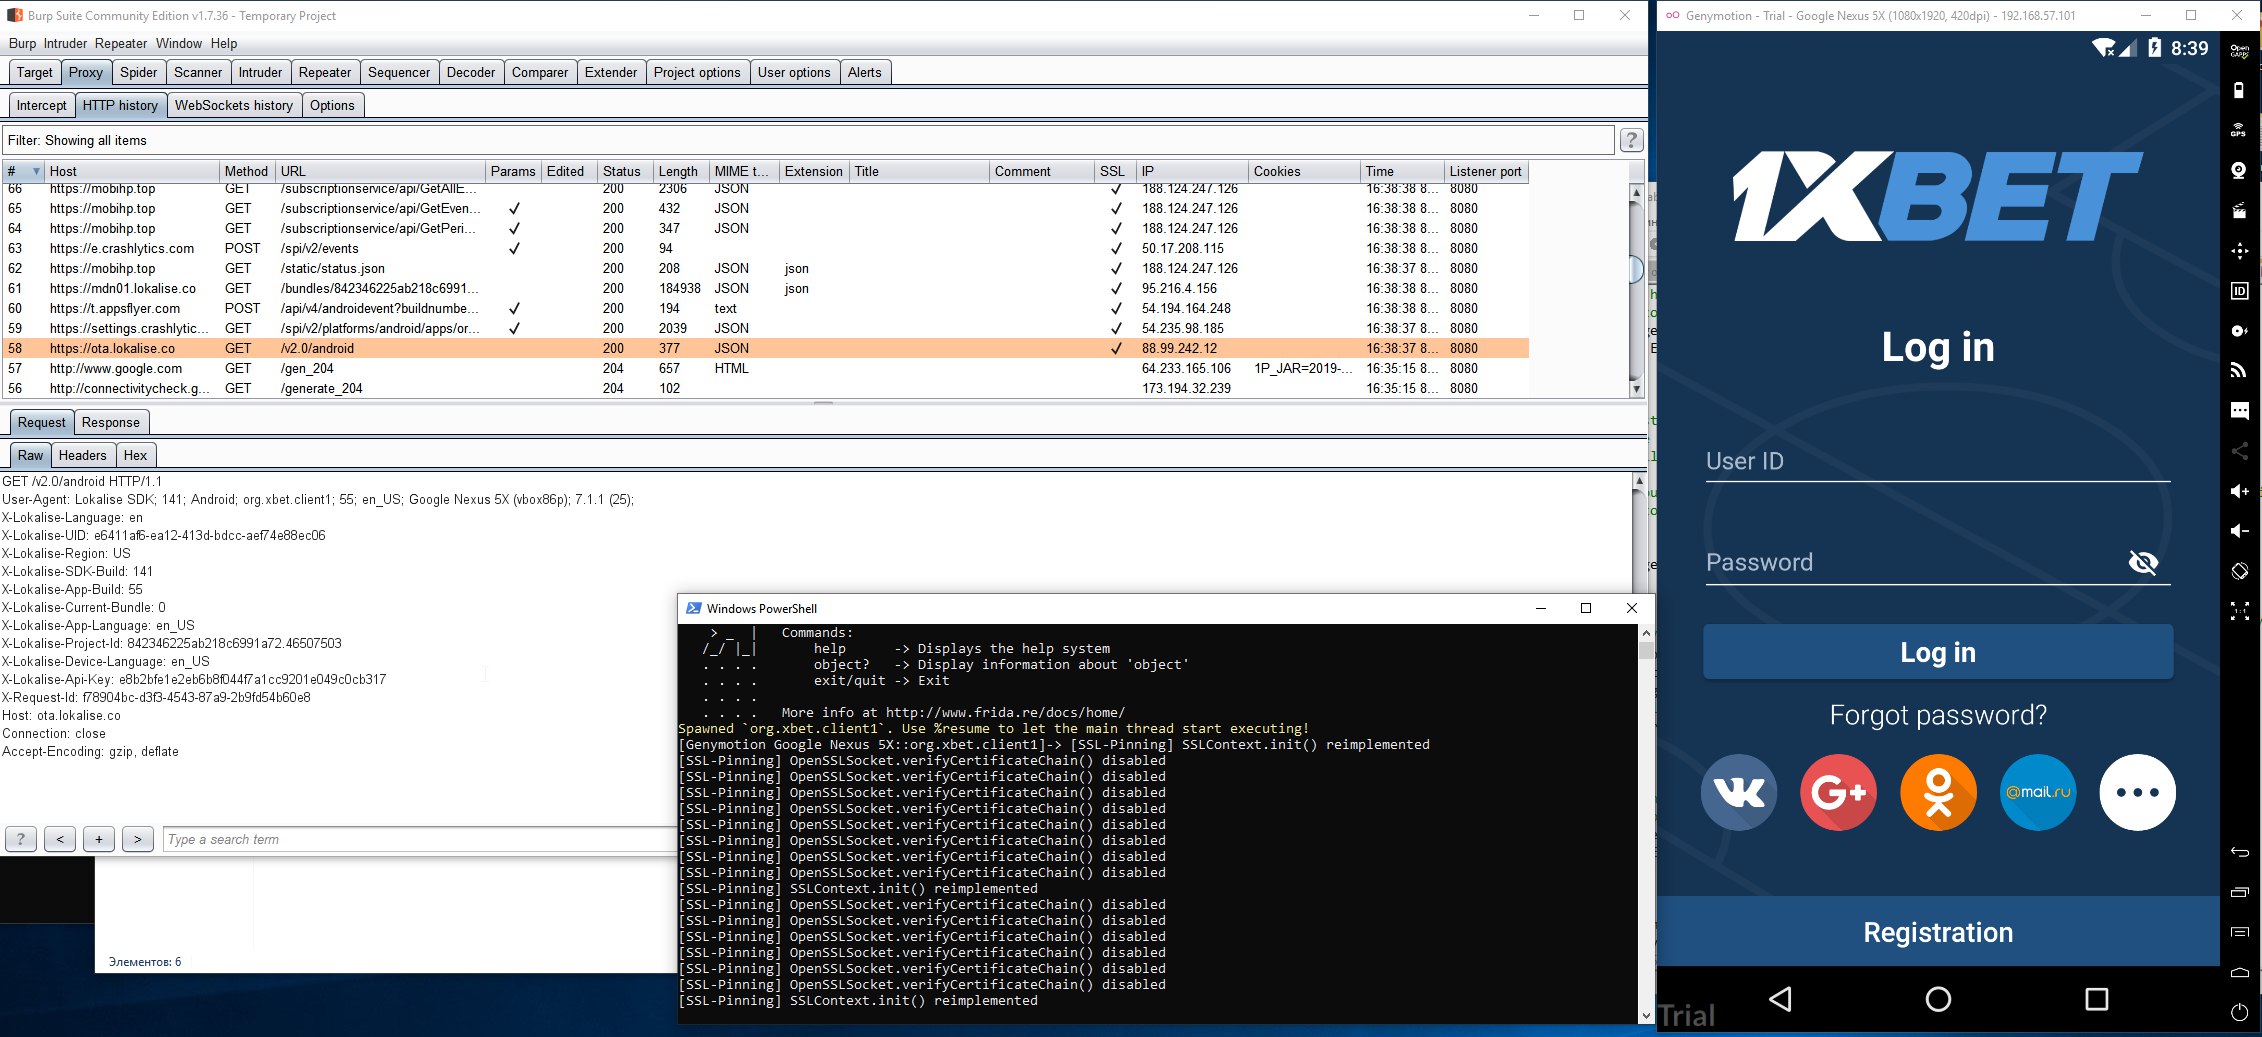Open Genymotion GPS widget
The width and height of the screenshot is (2262, 1037).
[x=2240, y=130]
